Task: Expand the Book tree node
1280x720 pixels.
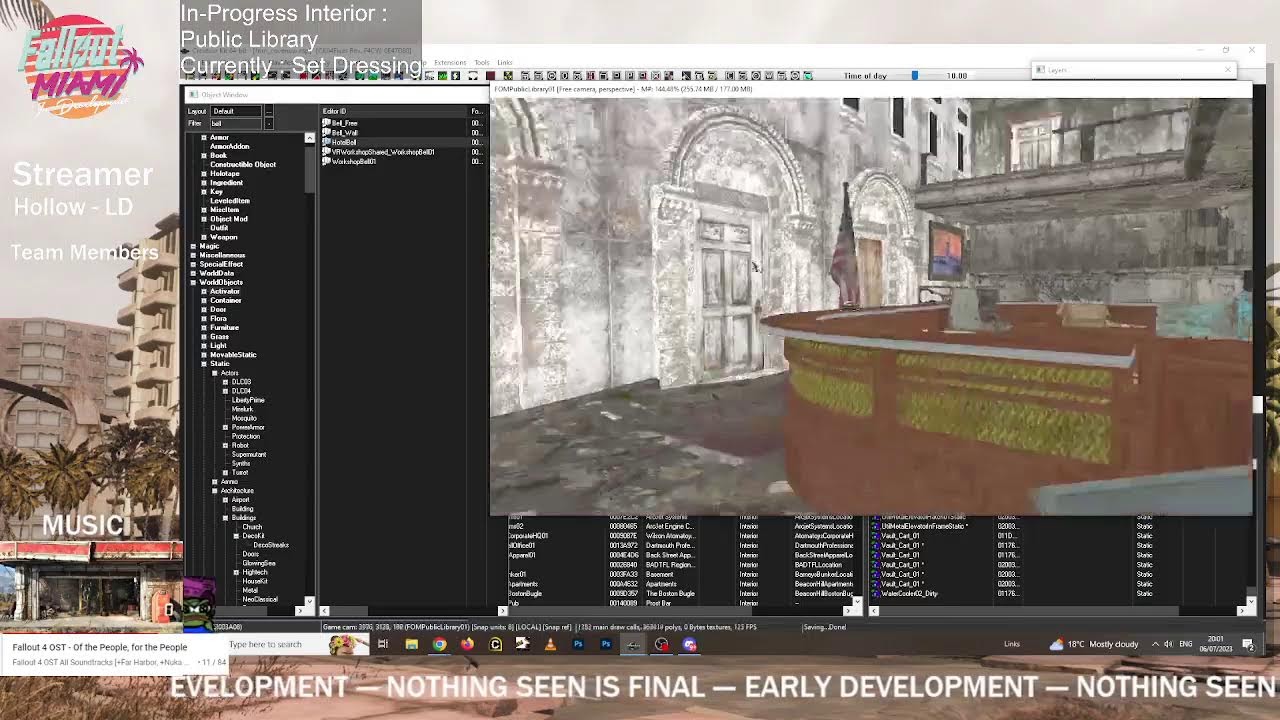Action: tap(204, 155)
